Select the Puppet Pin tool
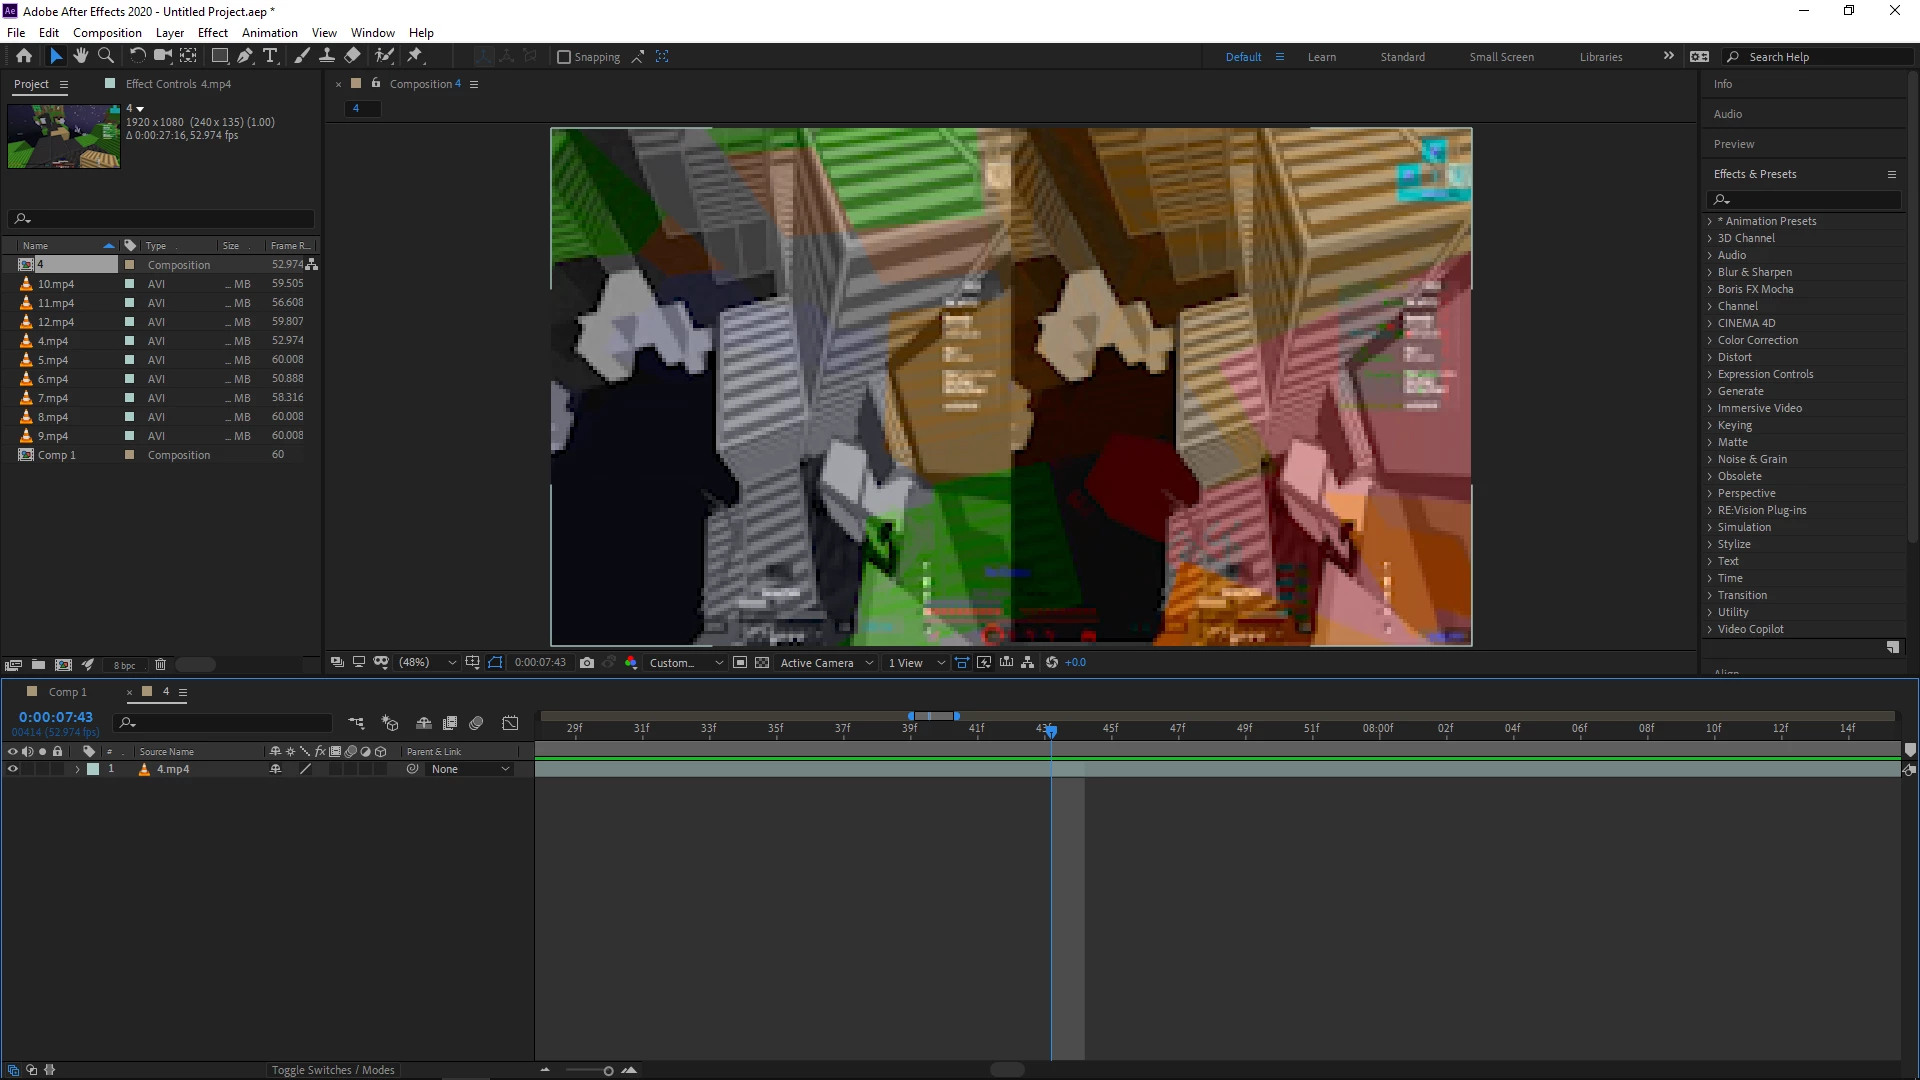Viewport: 1920px width, 1080px height. tap(415, 56)
